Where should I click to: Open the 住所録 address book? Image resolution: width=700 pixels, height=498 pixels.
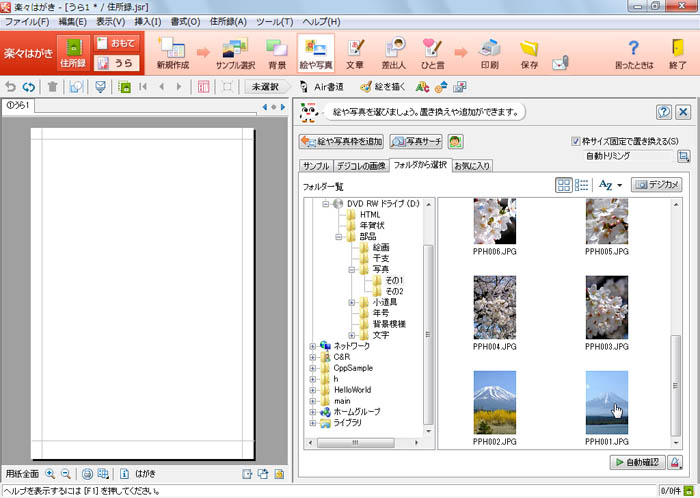click(x=72, y=52)
